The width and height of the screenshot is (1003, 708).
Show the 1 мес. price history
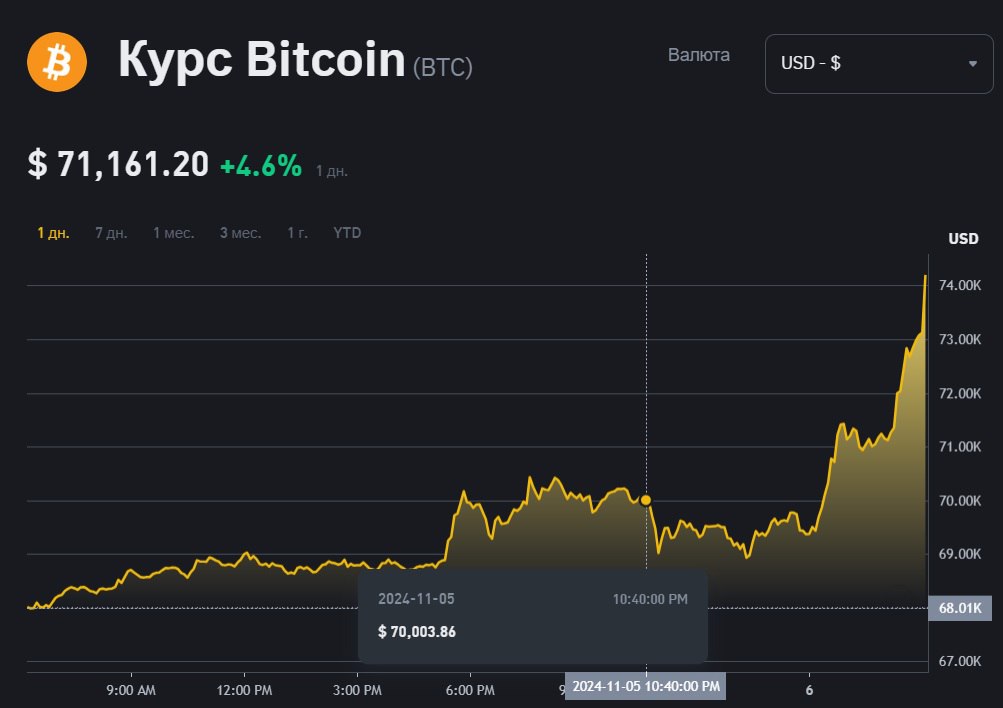click(173, 233)
